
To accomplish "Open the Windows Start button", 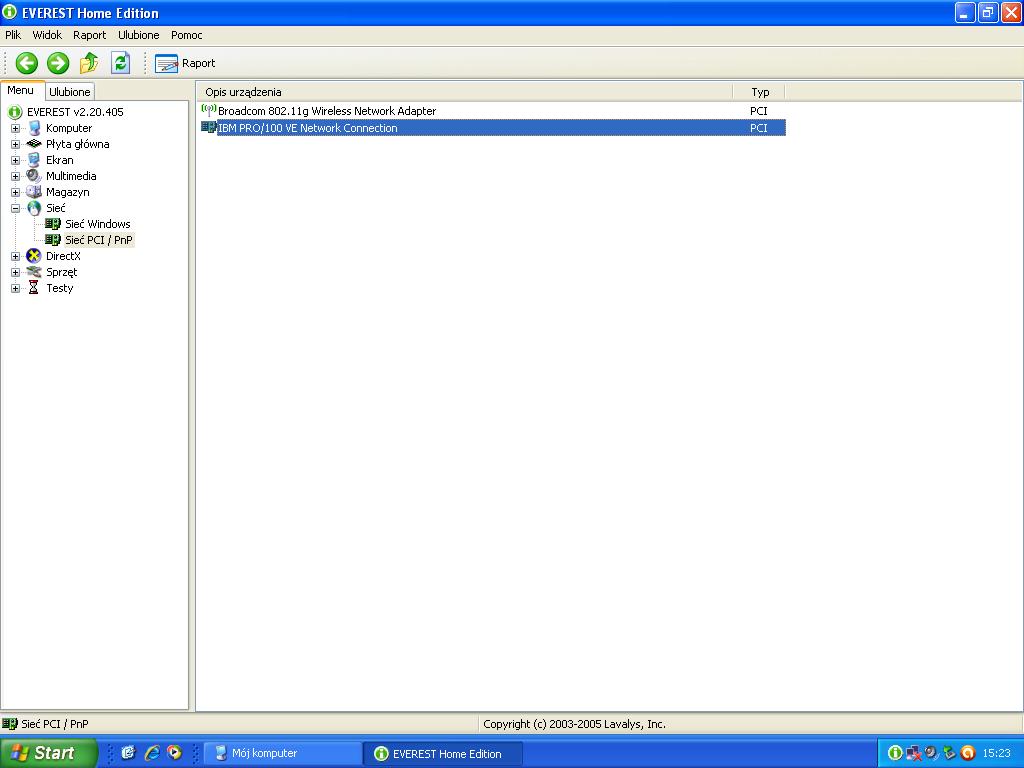I will coord(48,753).
